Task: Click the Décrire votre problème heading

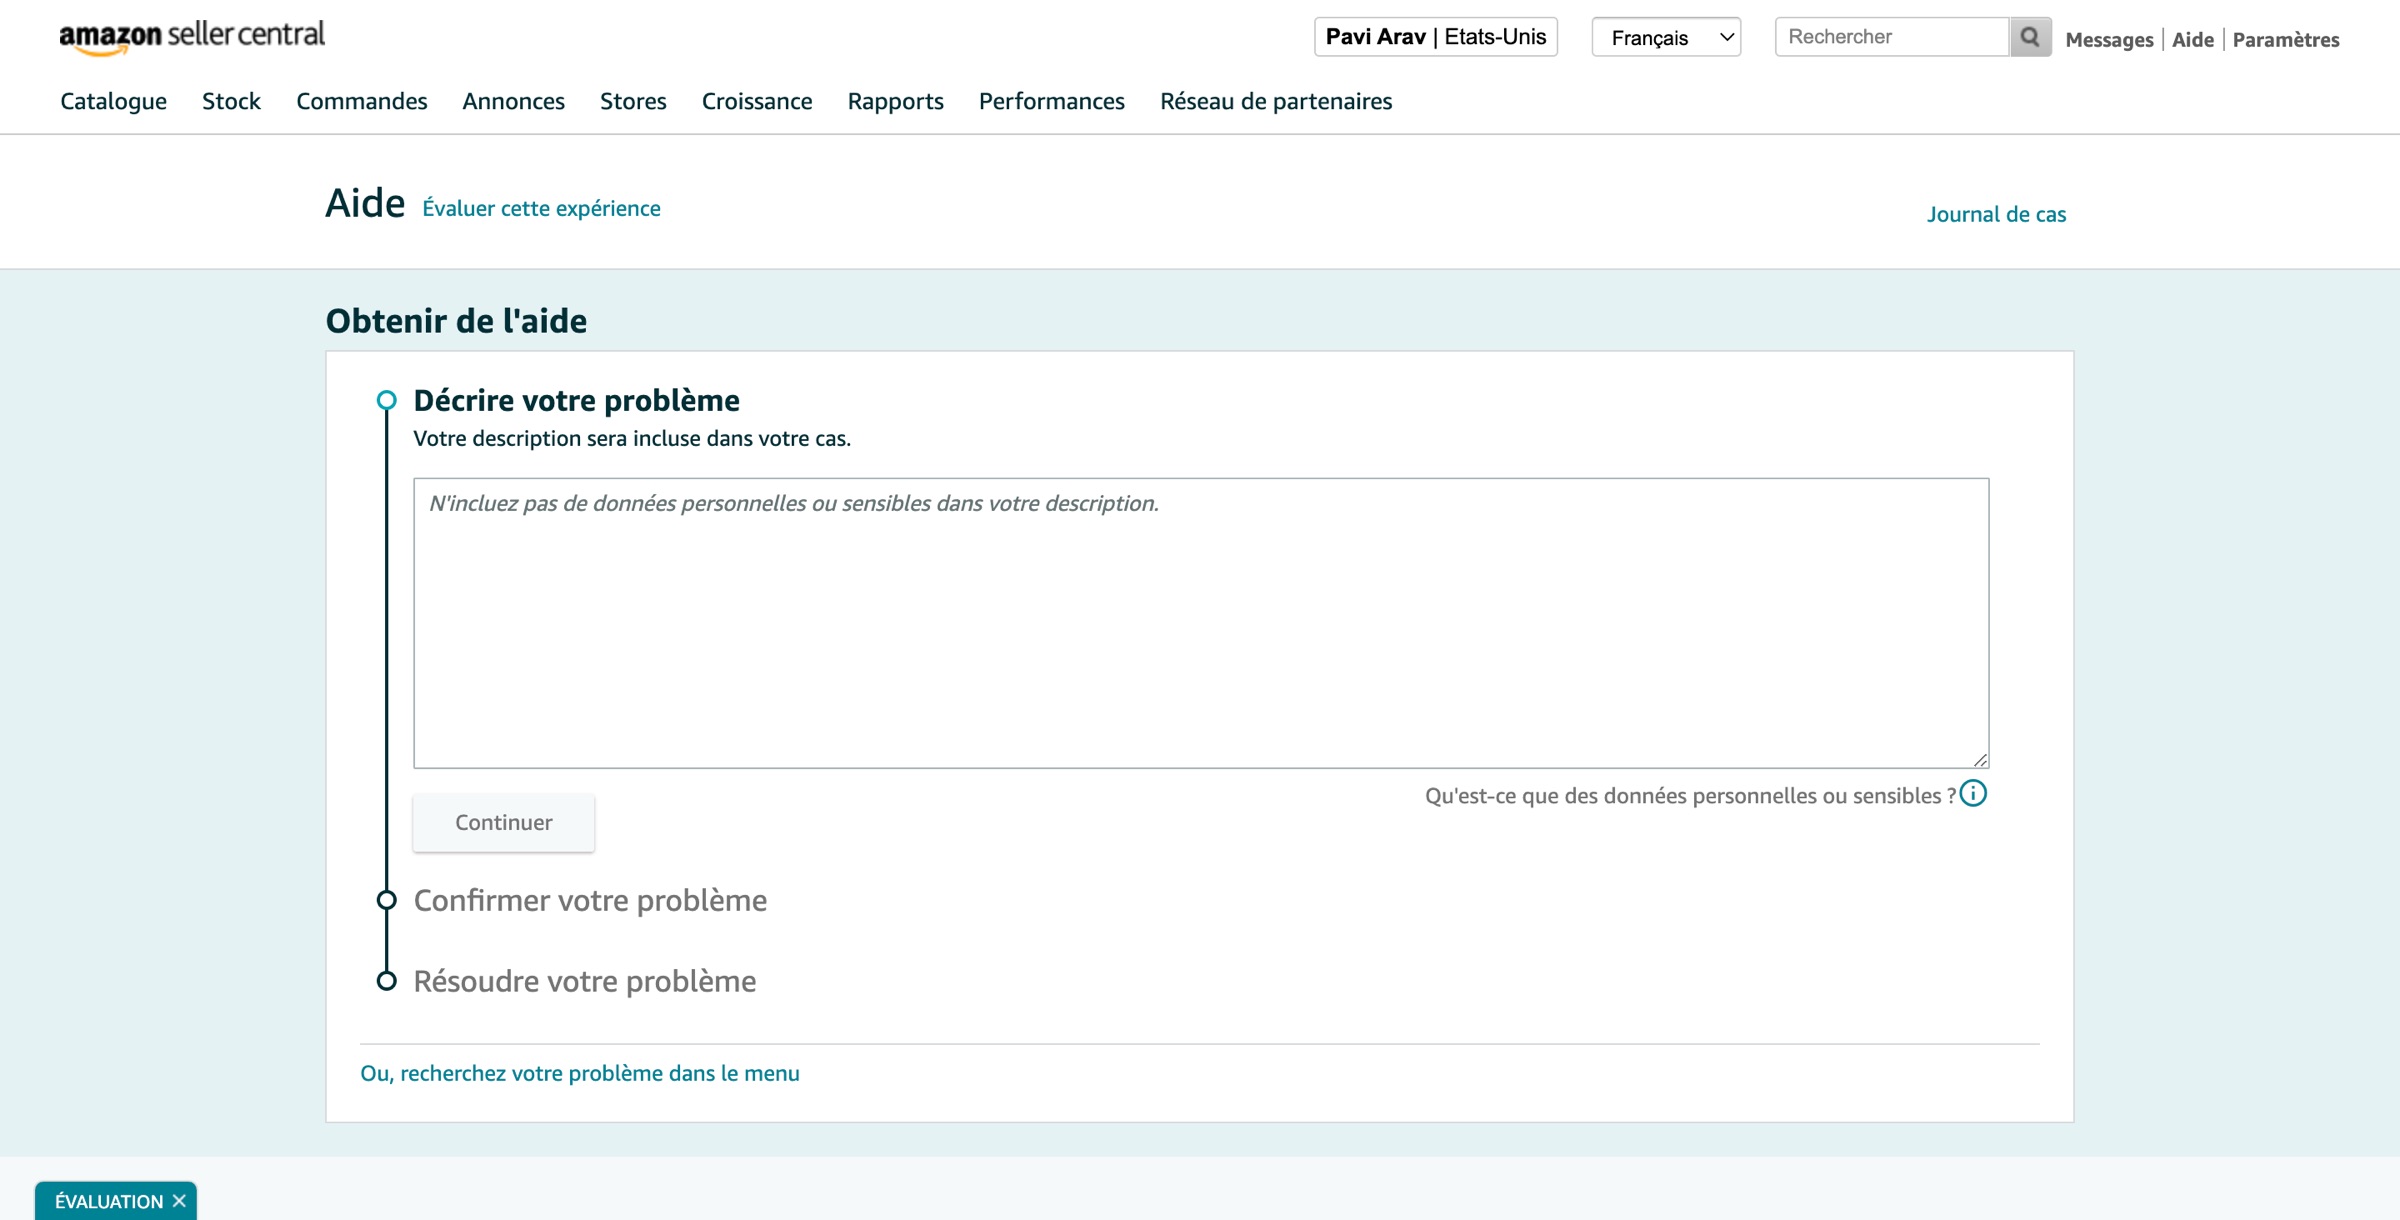Action: (x=577, y=400)
